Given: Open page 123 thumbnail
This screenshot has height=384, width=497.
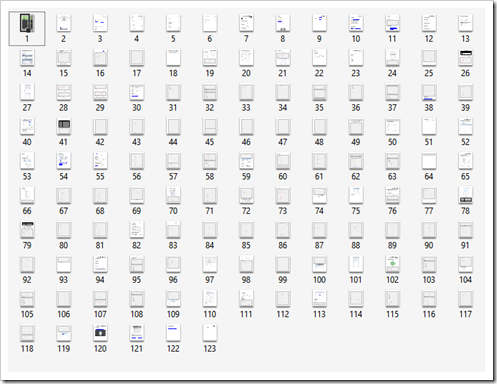Looking at the screenshot, I should point(210,332).
